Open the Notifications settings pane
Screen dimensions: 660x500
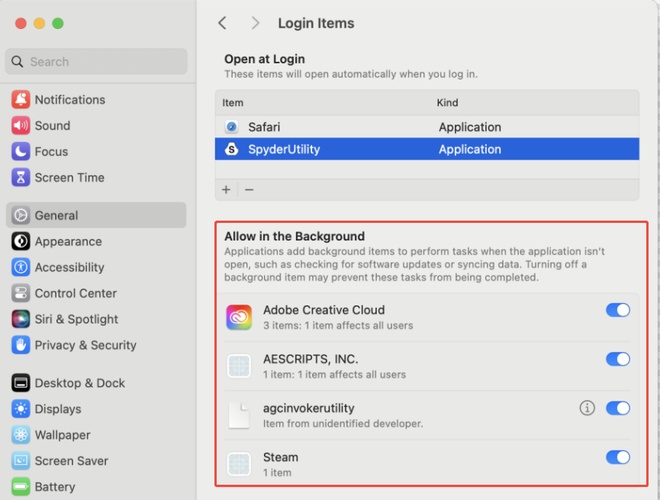(x=96, y=100)
